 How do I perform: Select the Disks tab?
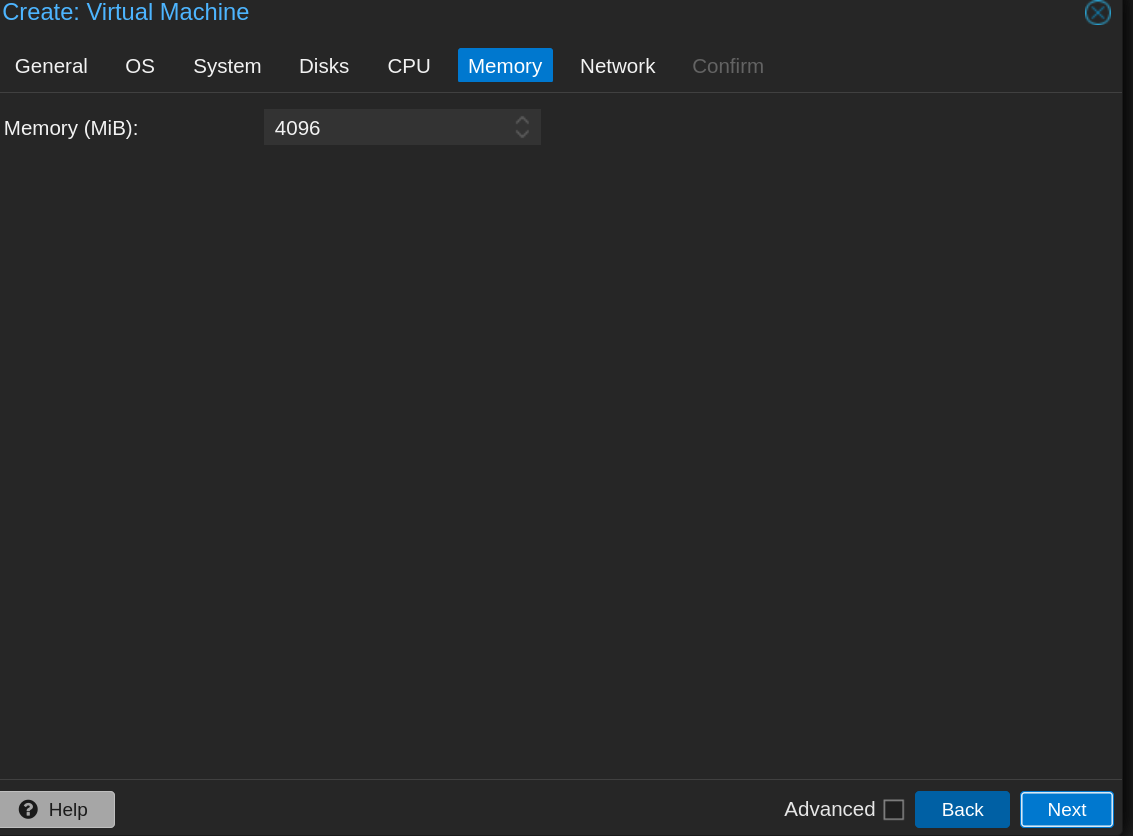click(324, 66)
